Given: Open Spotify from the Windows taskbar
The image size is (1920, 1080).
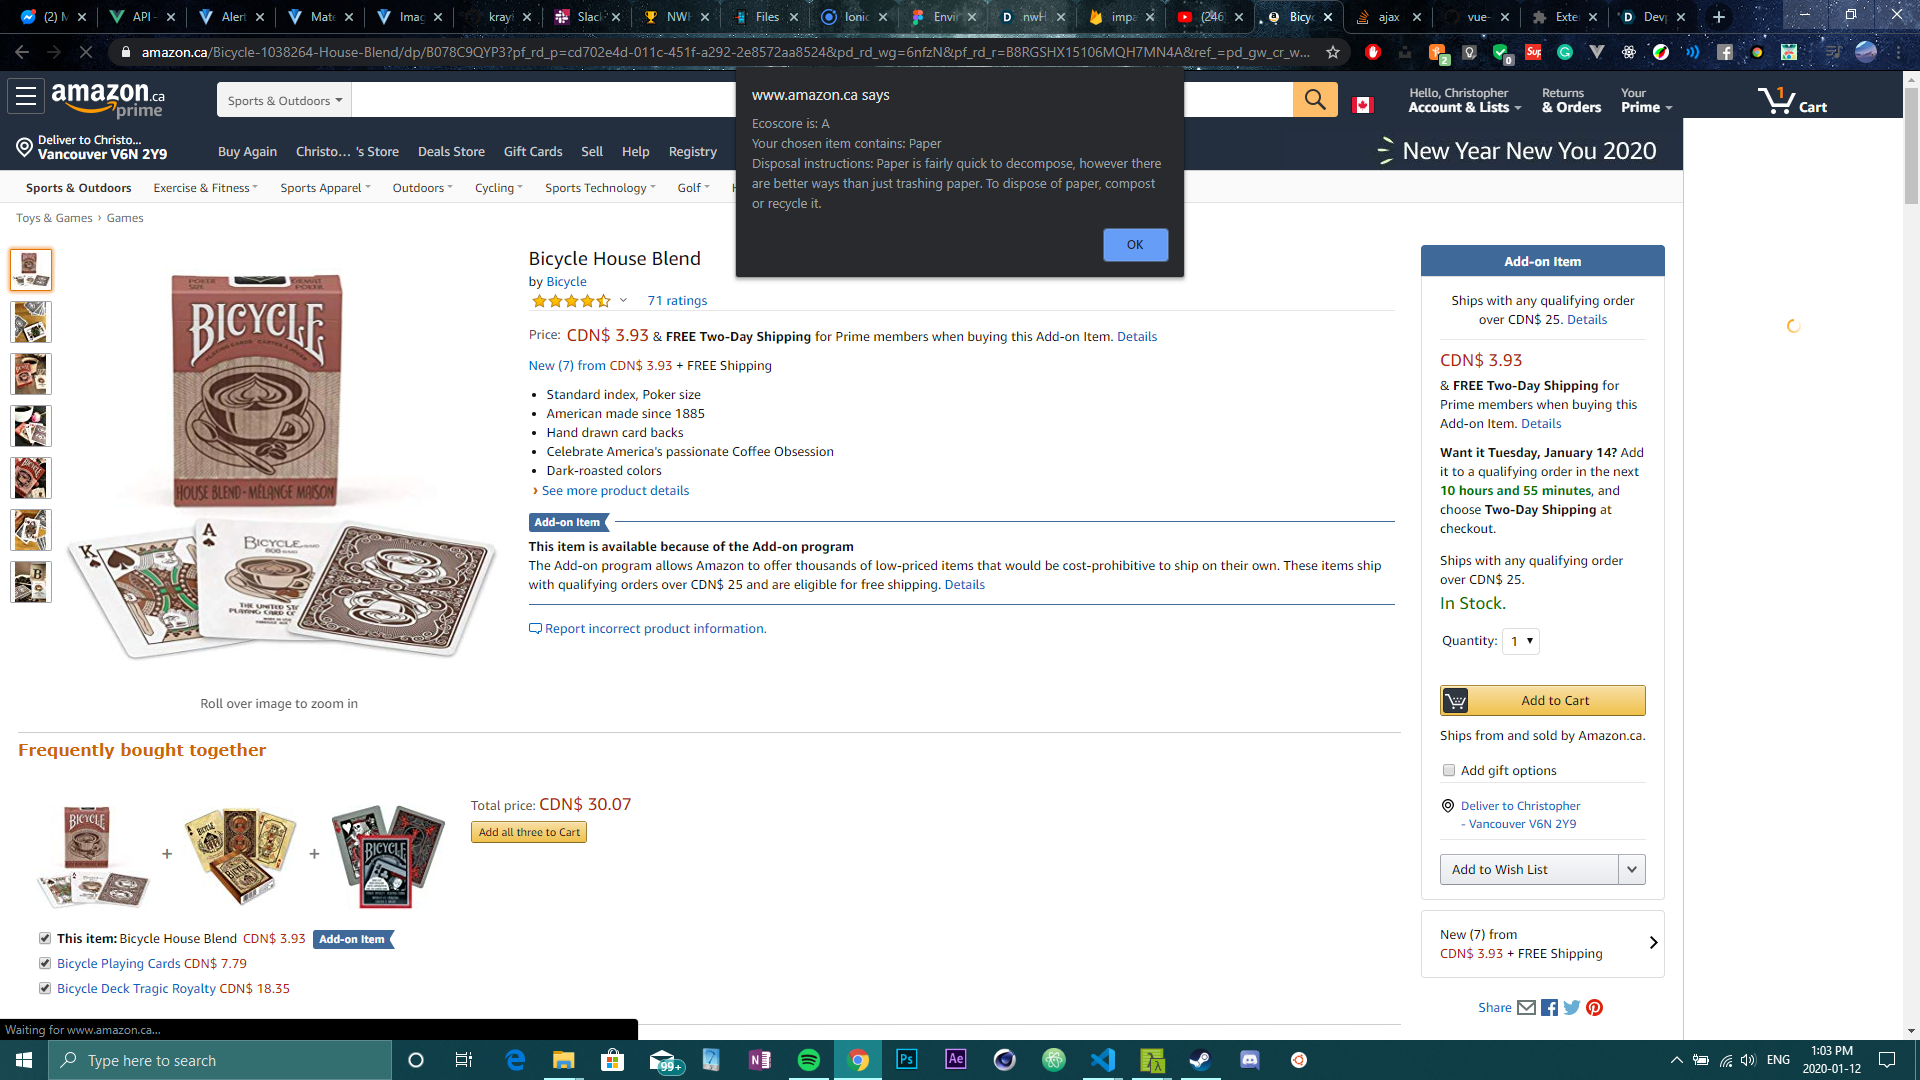Looking at the screenshot, I should (x=808, y=1060).
